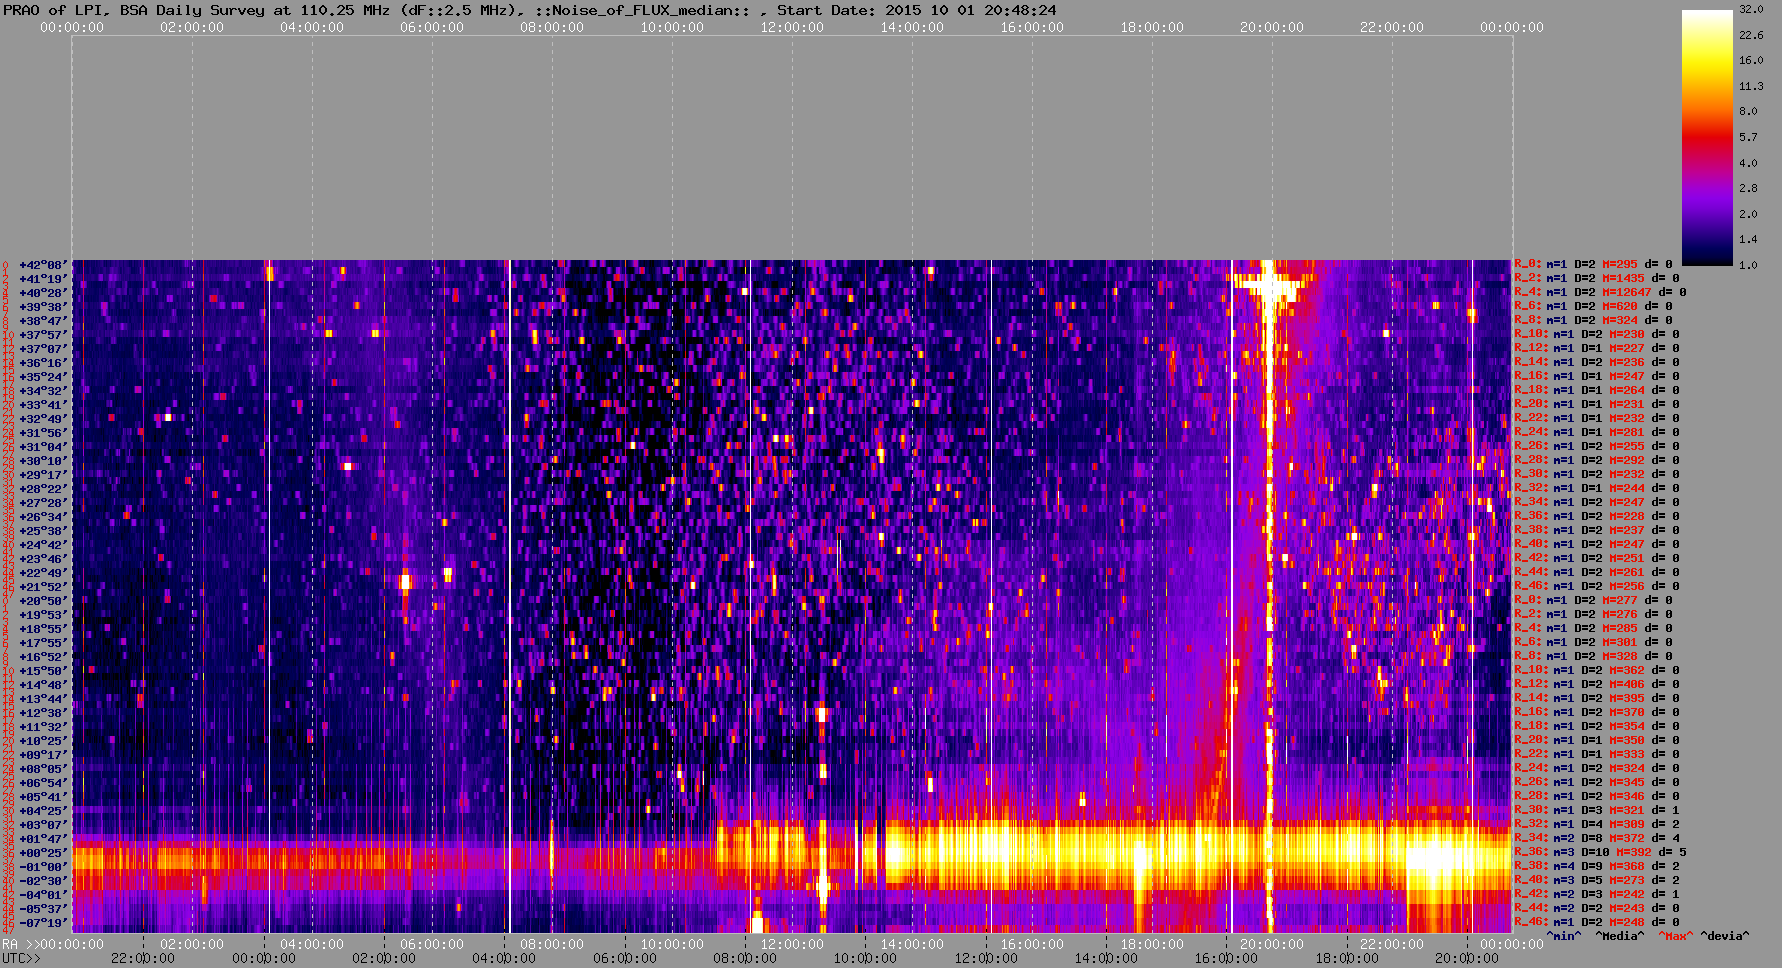The width and height of the screenshot is (1782, 968).
Task: Select the R_36 row with D=10 M=392
Action: (1600, 853)
